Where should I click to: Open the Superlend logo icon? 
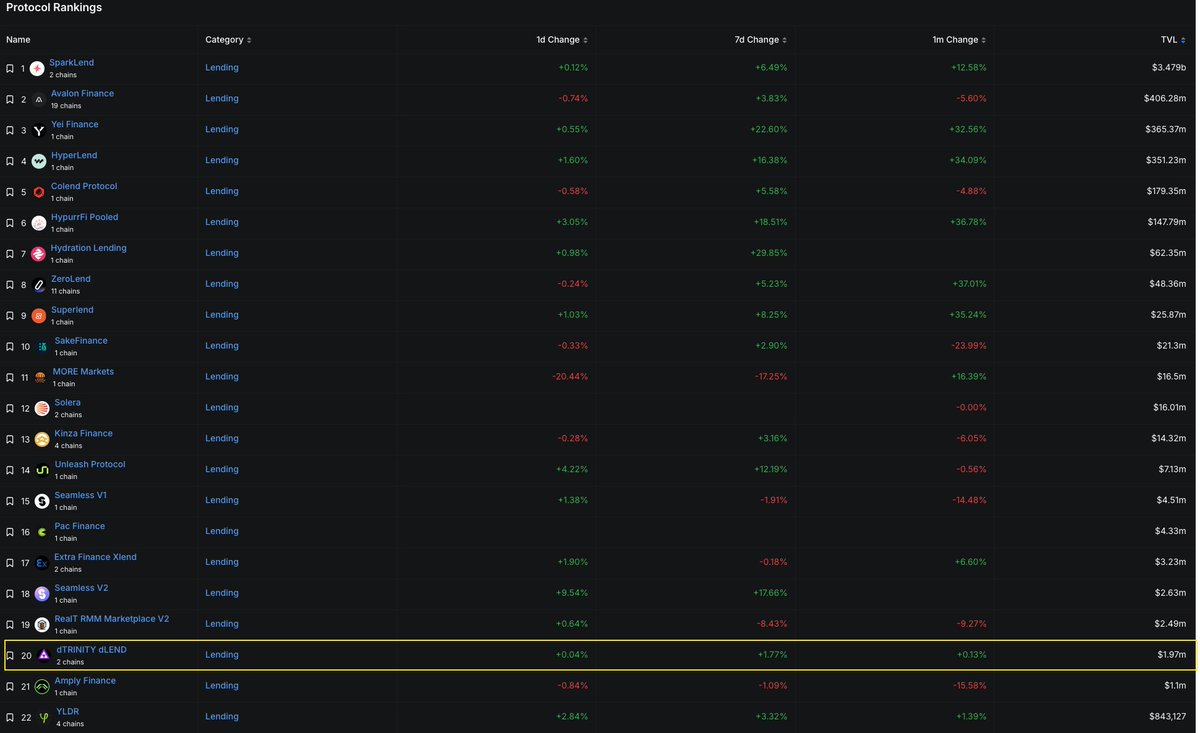coord(39,316)
